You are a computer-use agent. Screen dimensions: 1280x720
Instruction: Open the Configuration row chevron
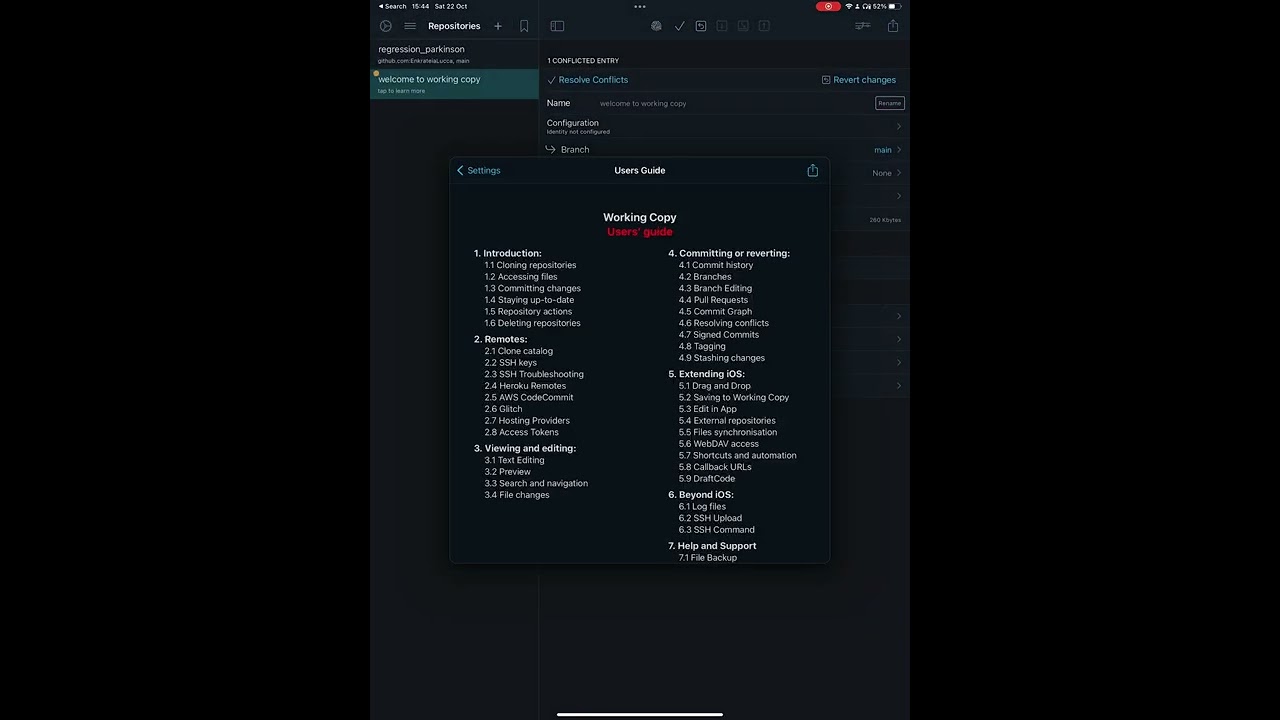pyautogui.click(x=899, y=126)
